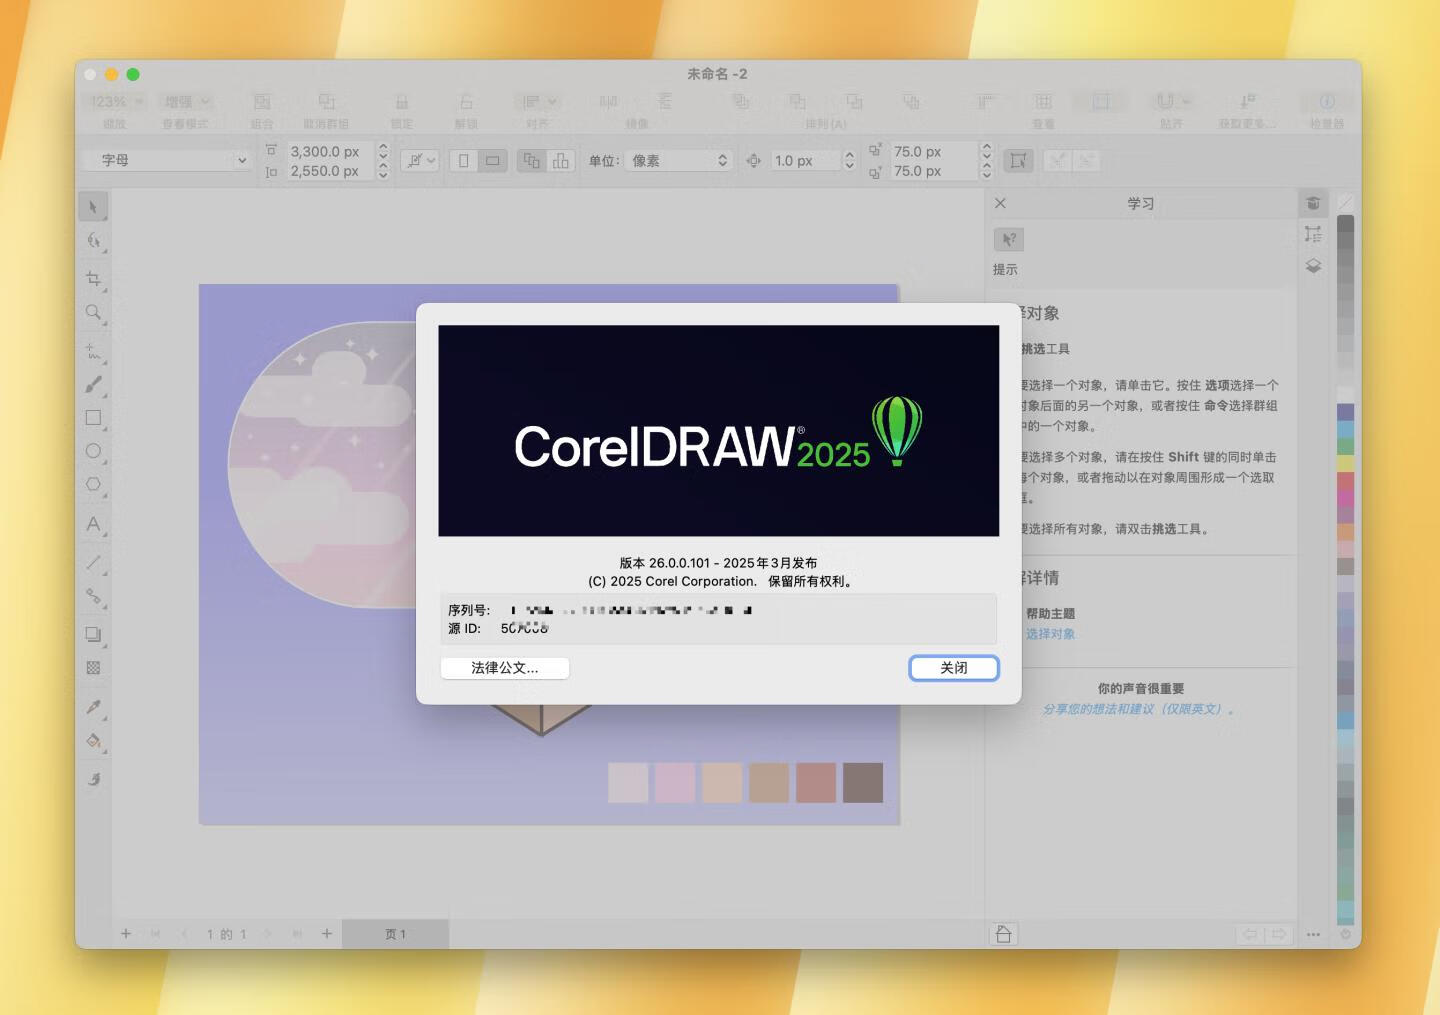This screenshot has height=1015, width=1440.
Task: Activate the Text tool
Action: pos(93,524)
